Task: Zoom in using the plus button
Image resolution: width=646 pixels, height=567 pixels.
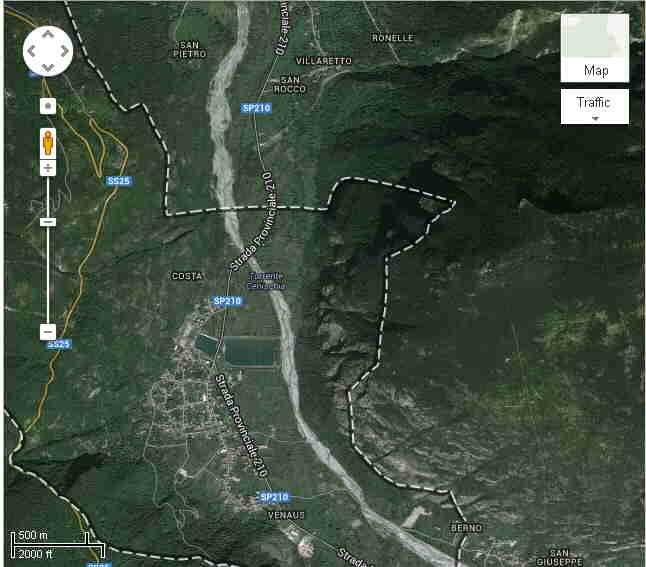Action: (47, 168)
